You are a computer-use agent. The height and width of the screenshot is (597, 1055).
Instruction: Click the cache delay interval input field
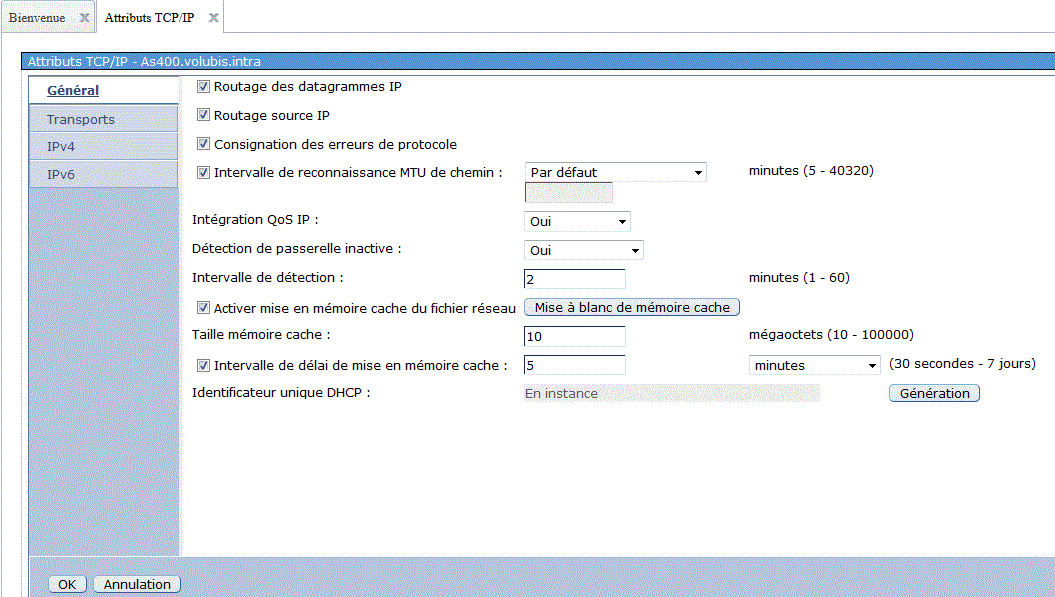click(x=575, y=365)
